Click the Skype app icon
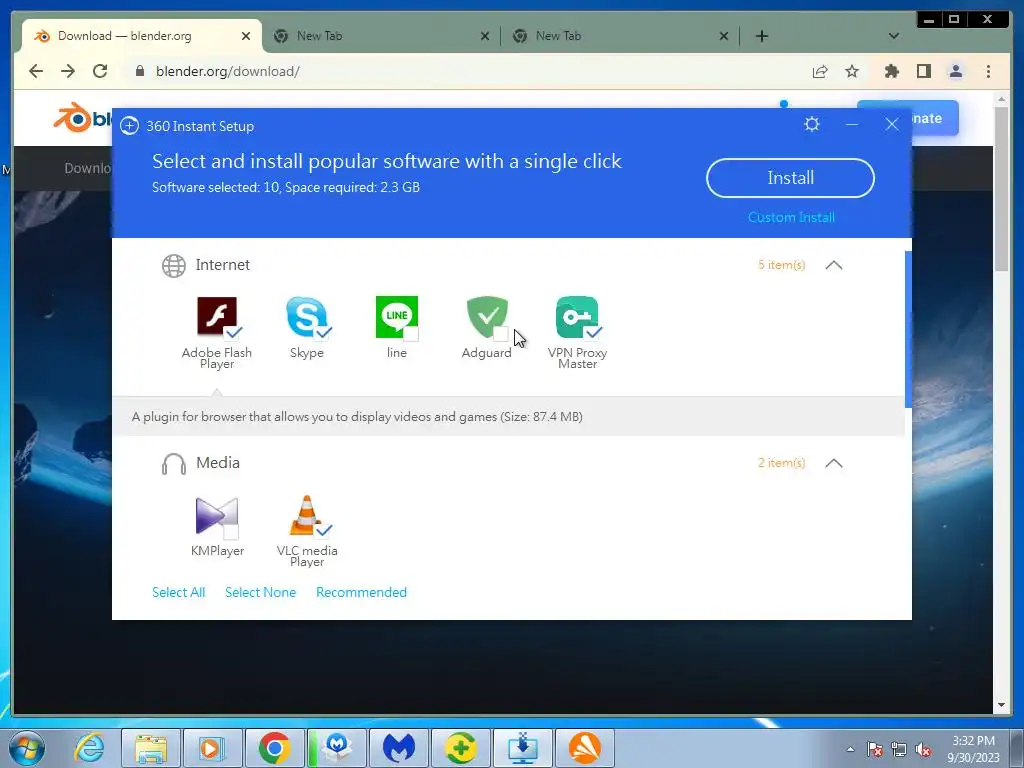Screen dimensions: 1024x768 pos(306,317)
